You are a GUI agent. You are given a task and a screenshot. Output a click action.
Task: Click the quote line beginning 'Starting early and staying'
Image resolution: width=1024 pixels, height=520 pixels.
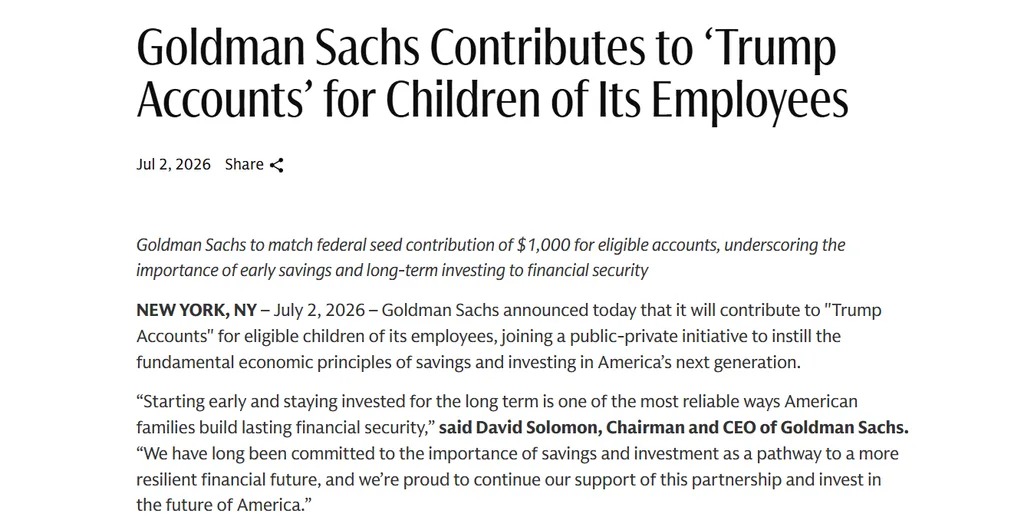click(496, 401)
